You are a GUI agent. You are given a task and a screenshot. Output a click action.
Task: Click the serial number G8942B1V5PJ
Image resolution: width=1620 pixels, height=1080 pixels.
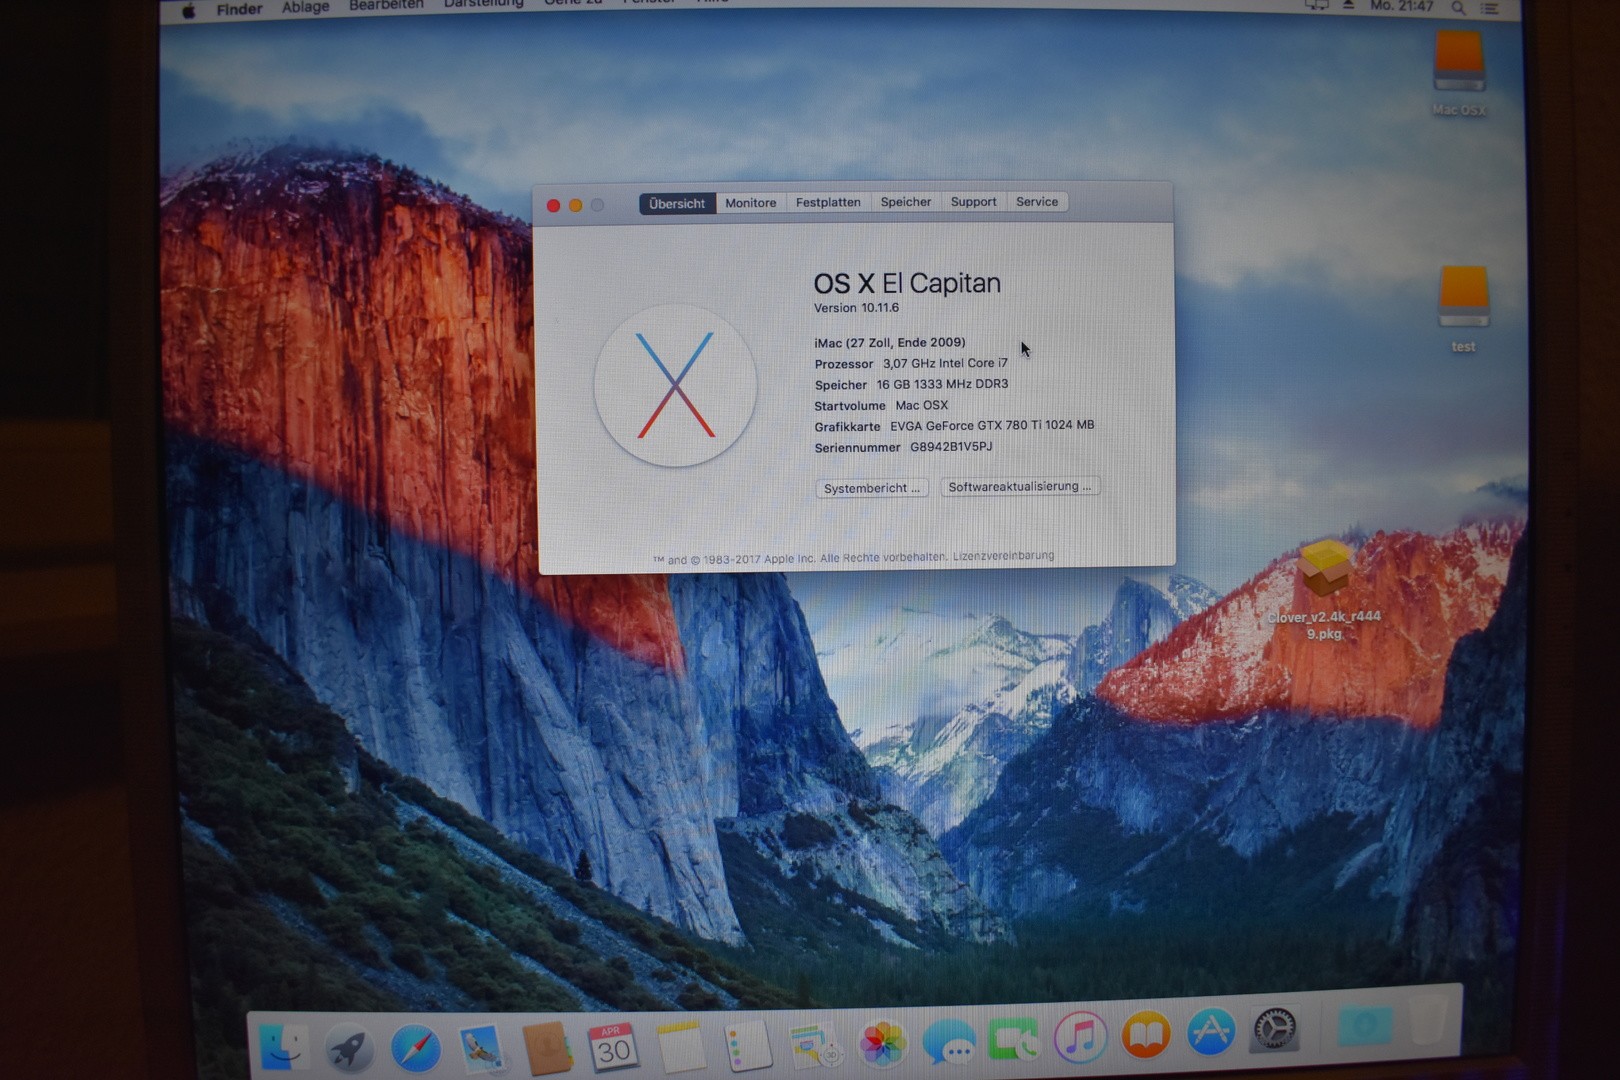pyautogui.click(x=951, y=447)
